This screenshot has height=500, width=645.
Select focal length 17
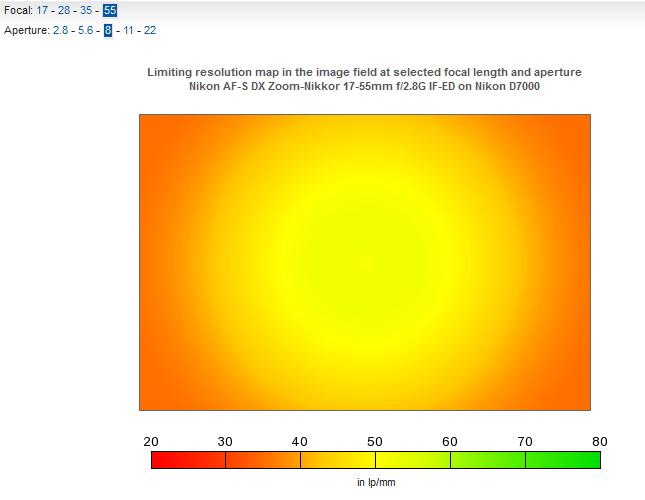[x=42, y=10]
